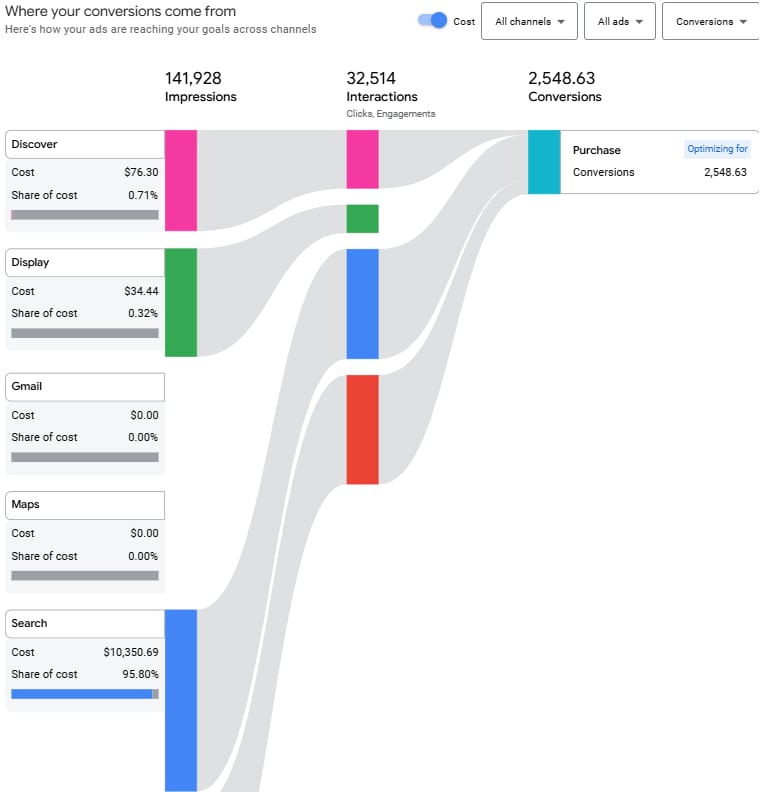The height and width of the screenshot is (792, 762).
Task: Click the teal Purchase conversions bar
Action: 544,162
